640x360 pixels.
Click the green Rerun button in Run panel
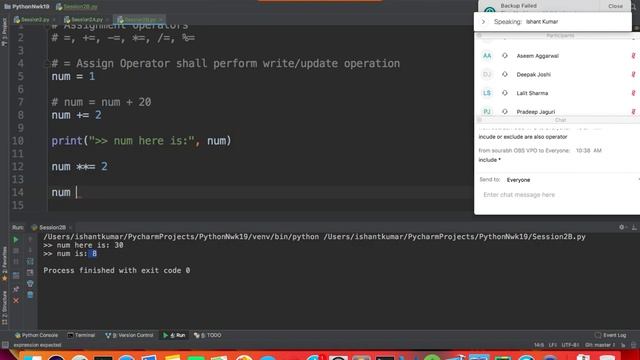(x=16, y=240)
